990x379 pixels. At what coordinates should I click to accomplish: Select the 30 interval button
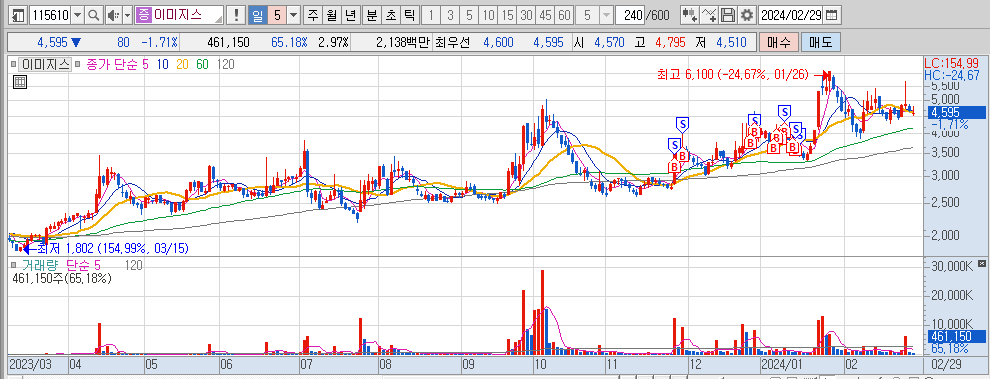tap(526, 15)
